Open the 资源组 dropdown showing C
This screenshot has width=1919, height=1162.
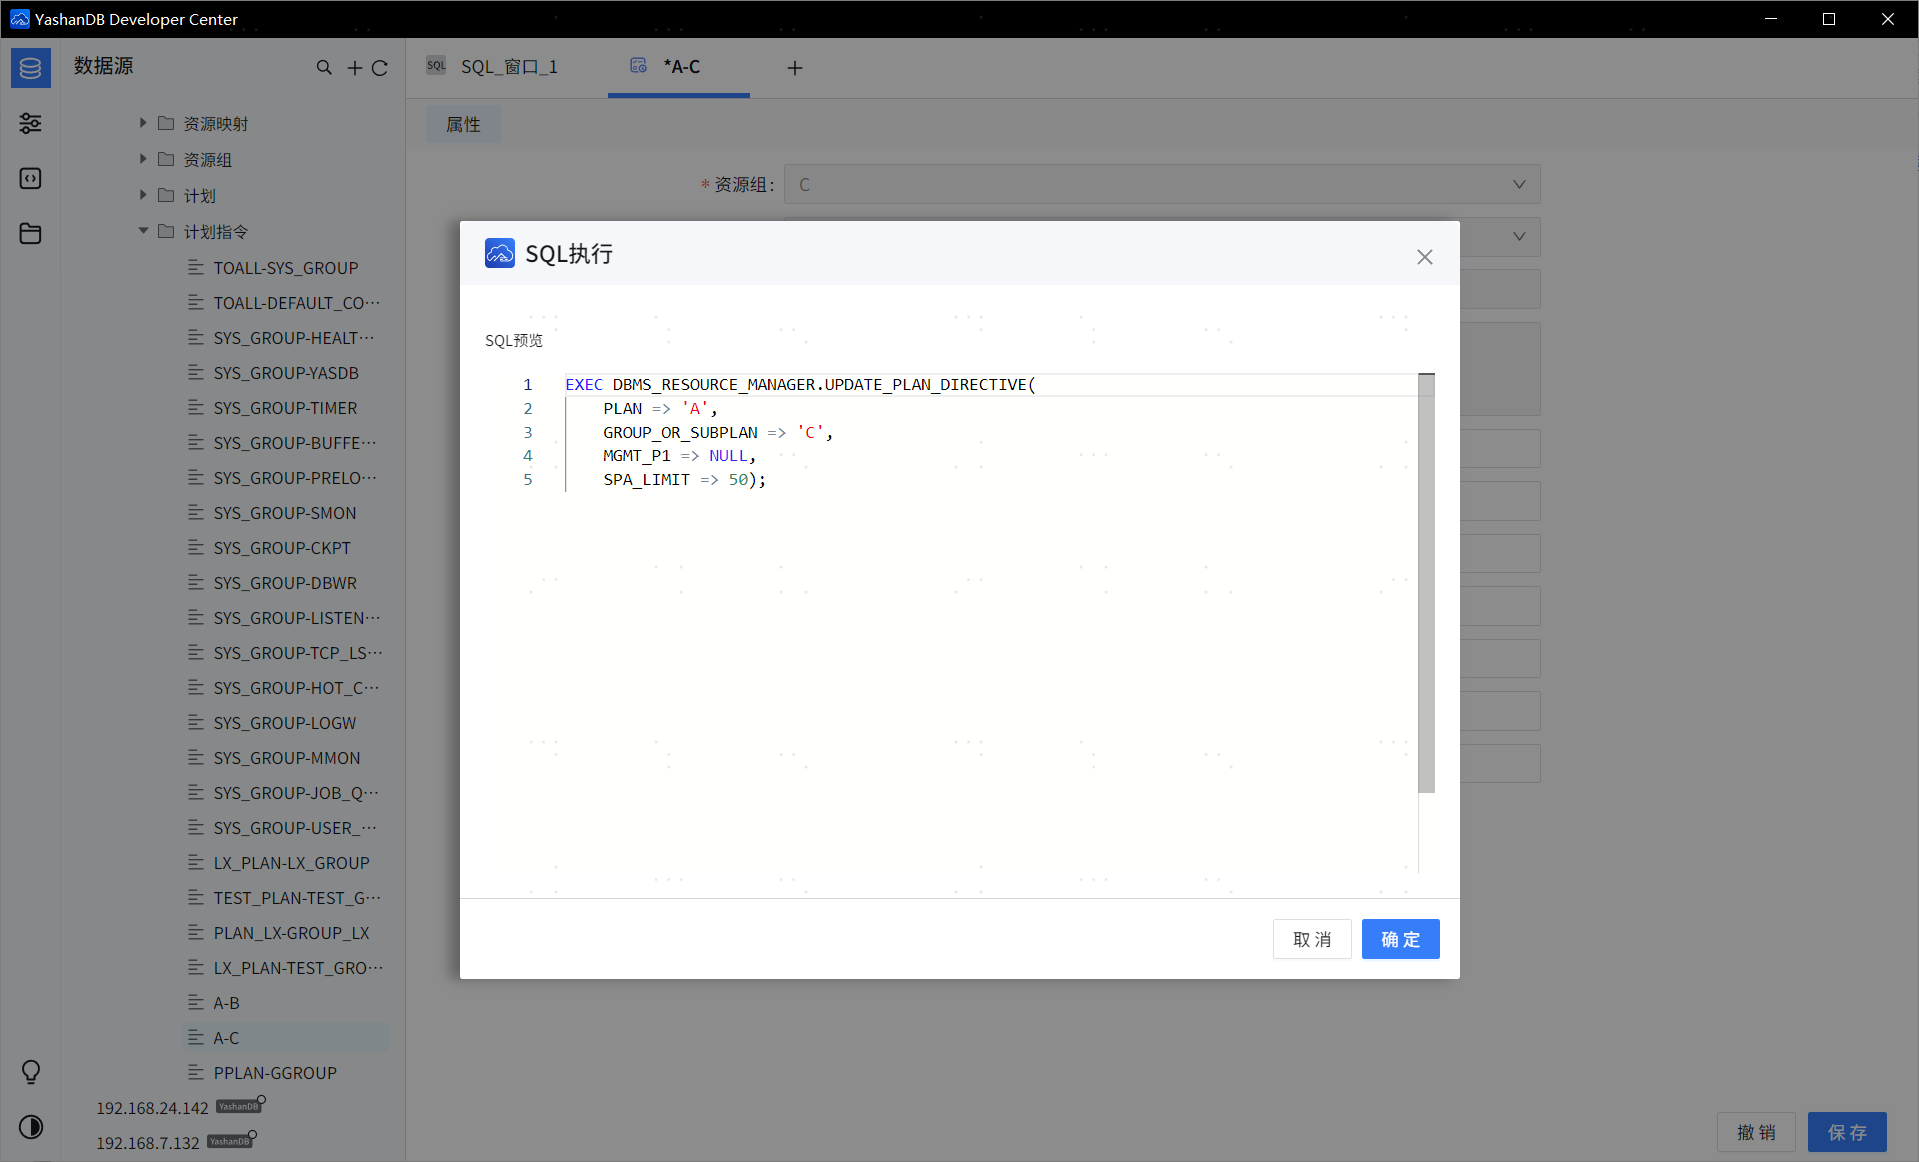[x=1518, y=184]
